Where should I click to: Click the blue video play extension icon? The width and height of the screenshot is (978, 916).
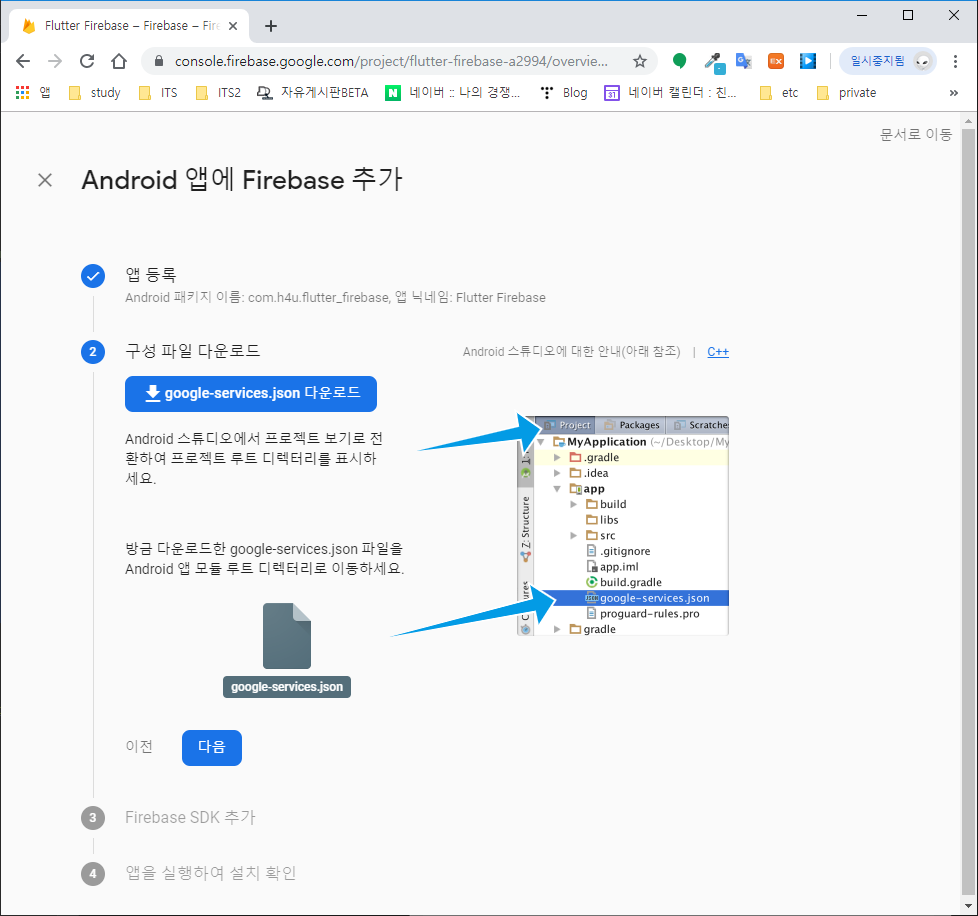pyautogui.click(x=808, y=61)
